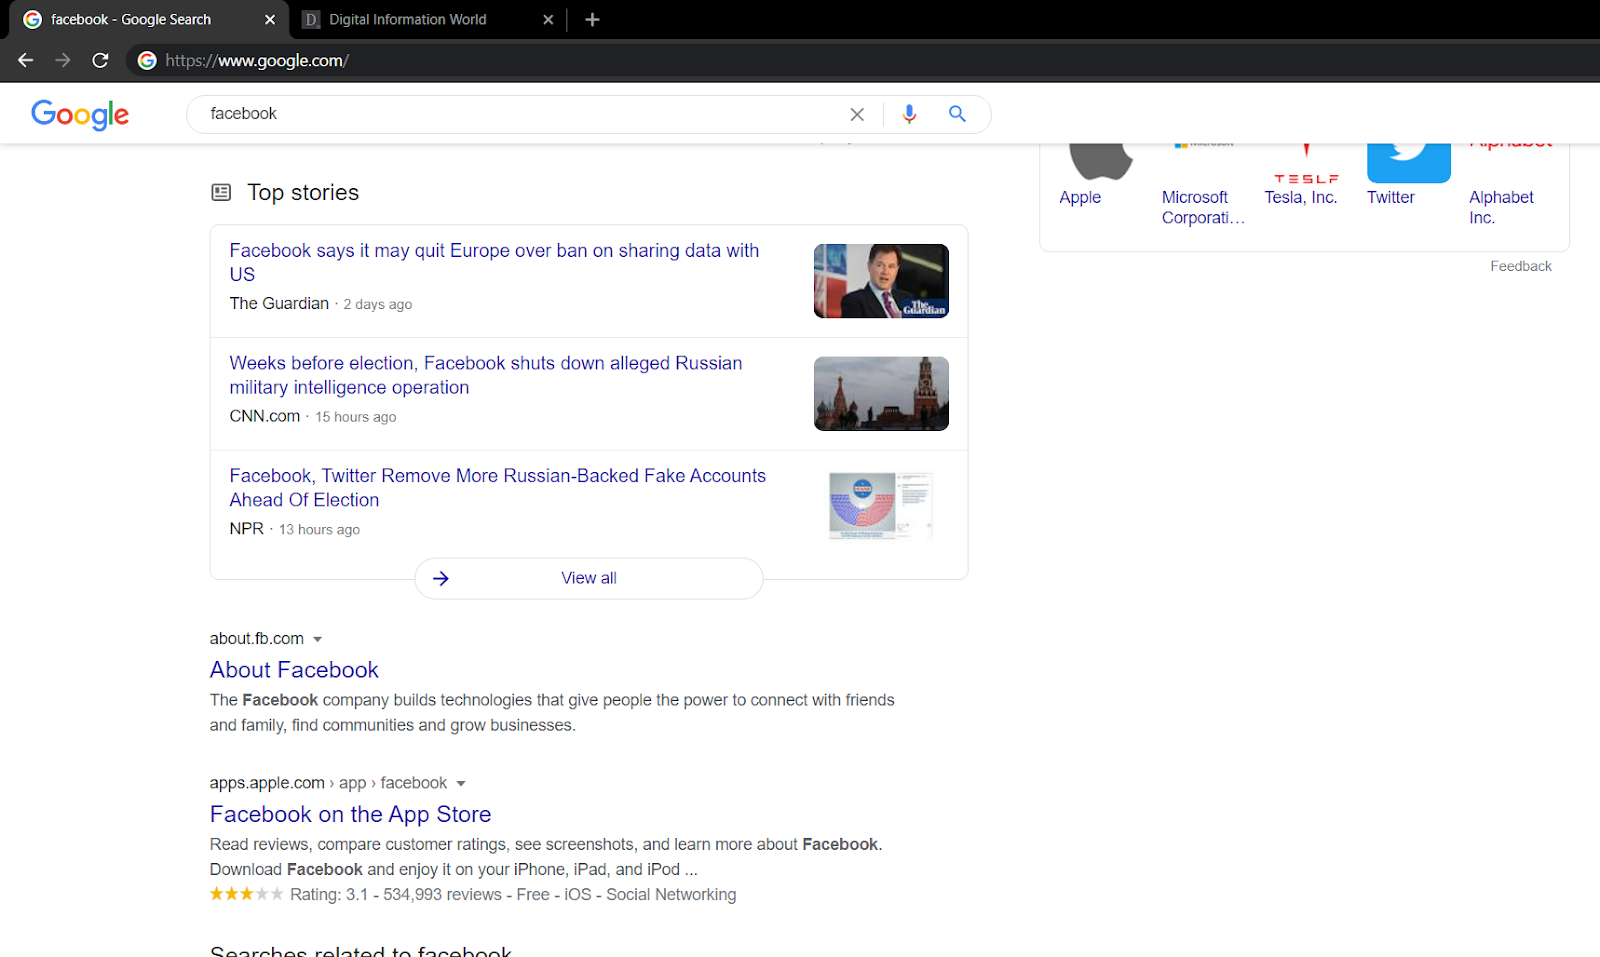Switch to the Digital Information World tab
Viewport: 1600px width, 957px height.
(x=428, y=20)
